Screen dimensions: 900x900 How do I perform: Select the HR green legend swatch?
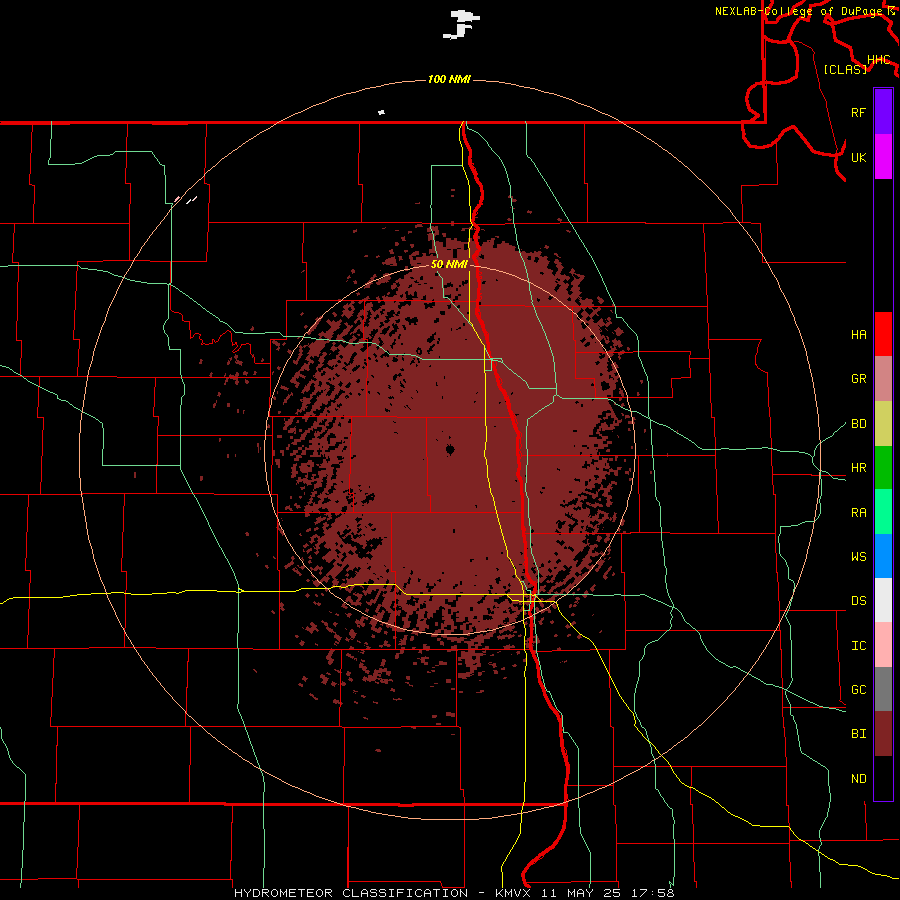[883, 467]
